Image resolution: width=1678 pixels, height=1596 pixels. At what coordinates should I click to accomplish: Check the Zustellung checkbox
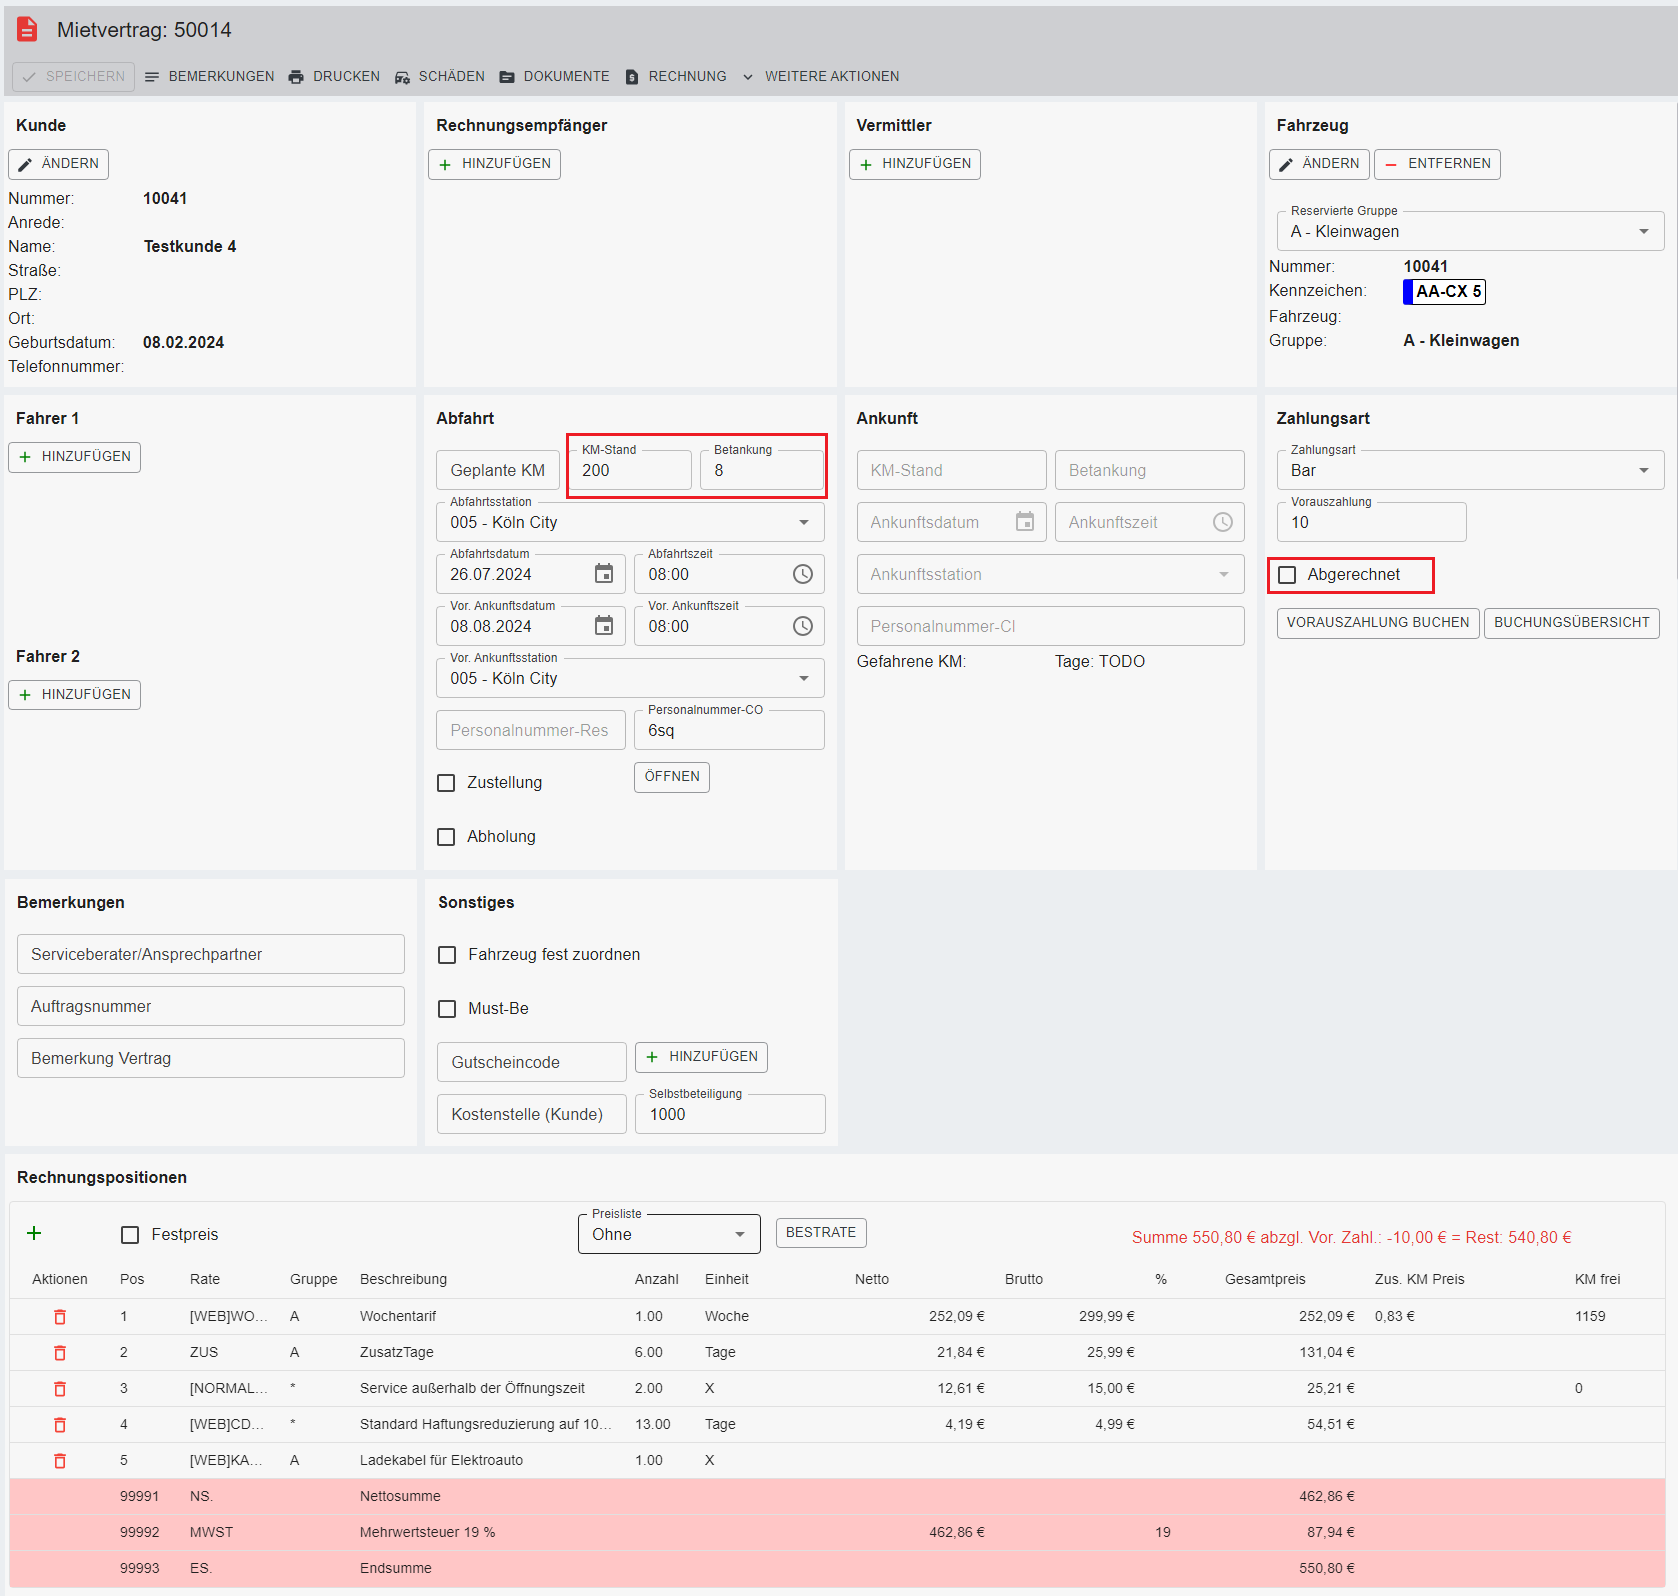447,783
